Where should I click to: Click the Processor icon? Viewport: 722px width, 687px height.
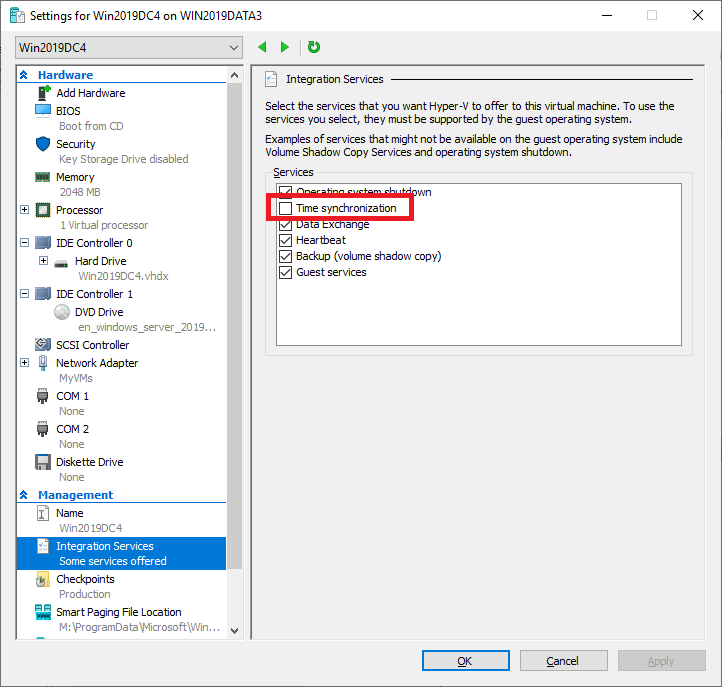(x=43, y=210)
